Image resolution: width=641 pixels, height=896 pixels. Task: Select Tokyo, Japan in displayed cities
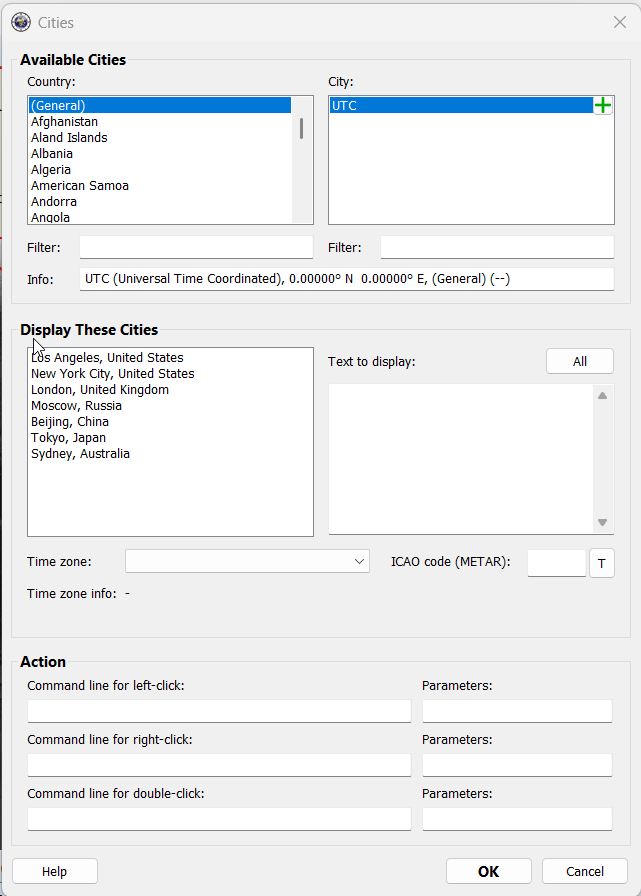click(x=68, y=437)
